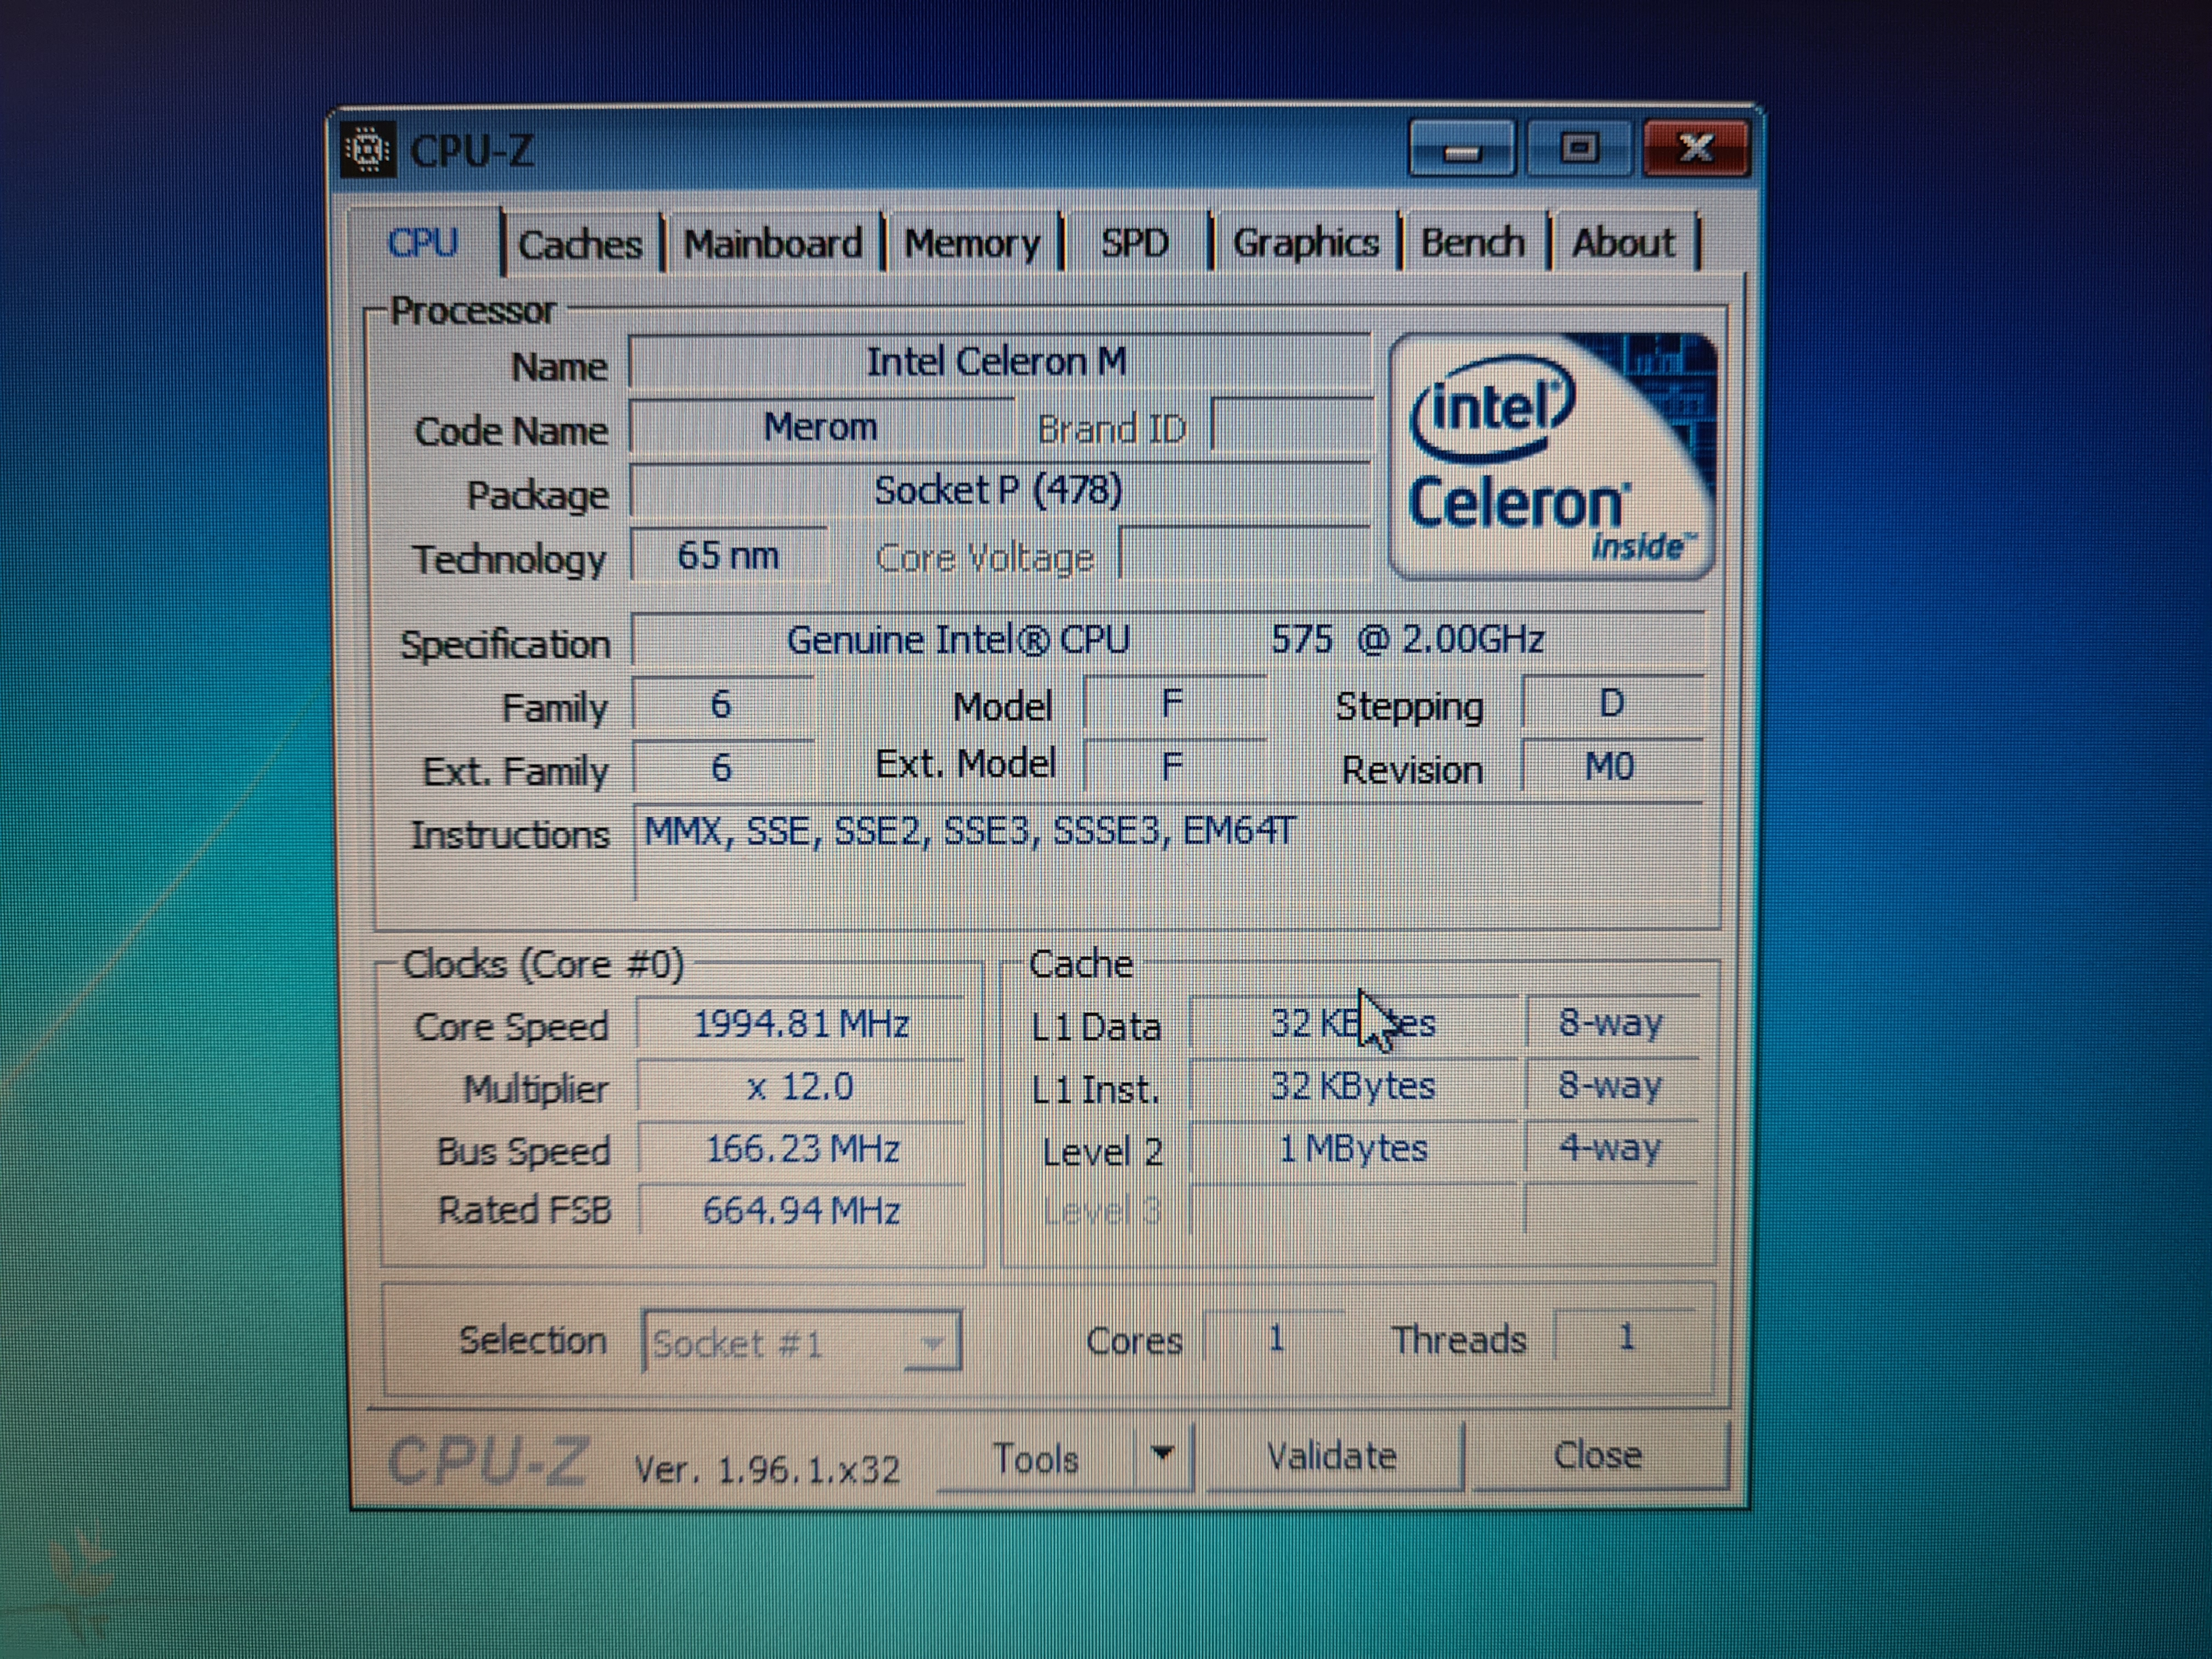Click the Package value Socket P (478)
The height and width of the screenshot is (1659, 2212).
click(x=999, y=490)
